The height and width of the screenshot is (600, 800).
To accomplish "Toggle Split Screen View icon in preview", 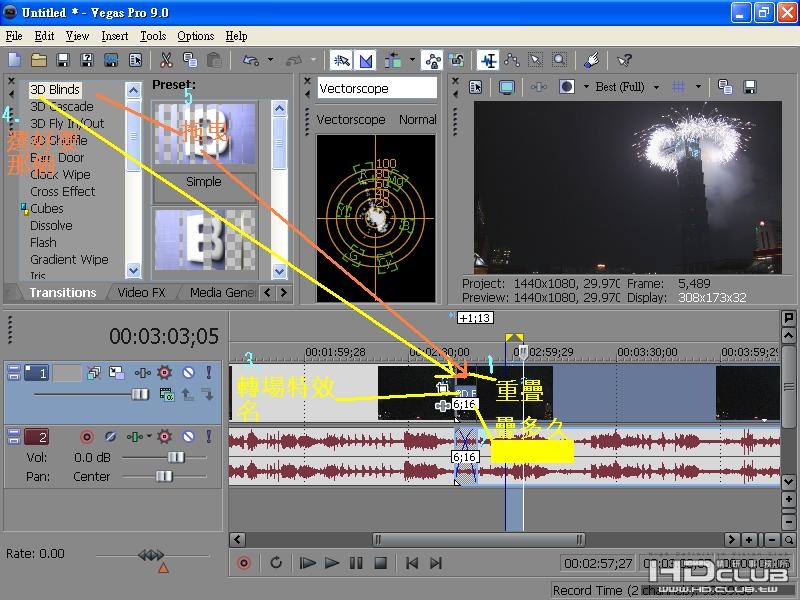I will pos(567,87).
